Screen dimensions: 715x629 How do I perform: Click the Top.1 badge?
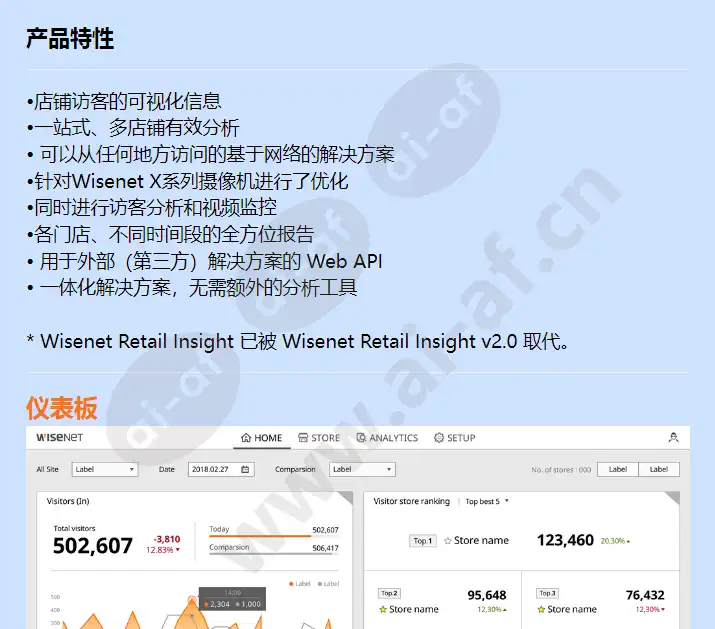click(423, 541)
